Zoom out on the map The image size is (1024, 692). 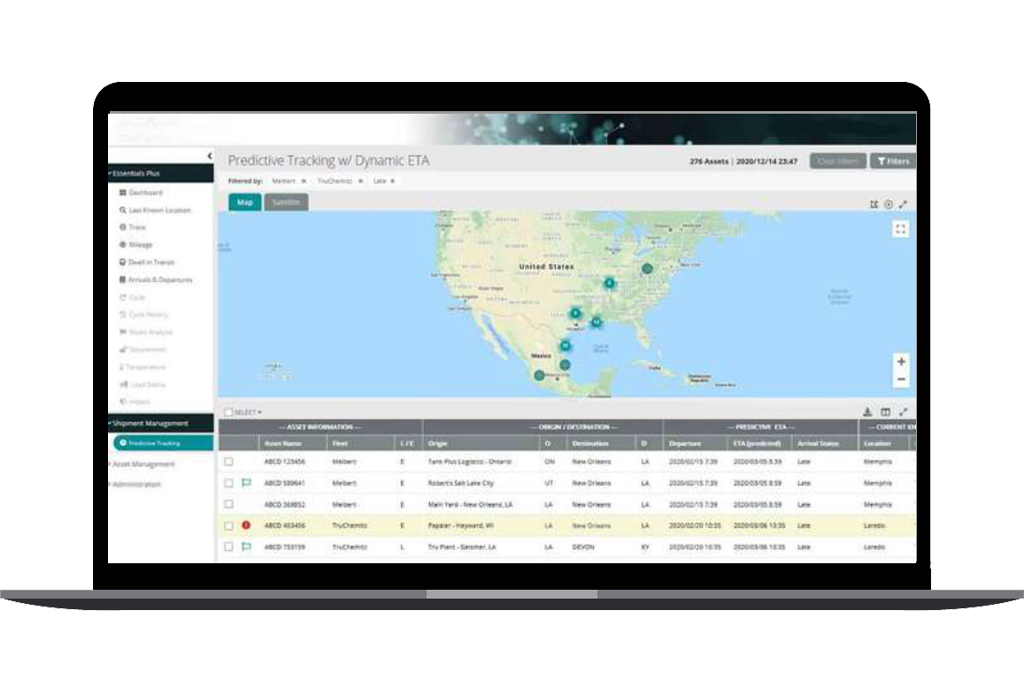click(x=901, y=380)
